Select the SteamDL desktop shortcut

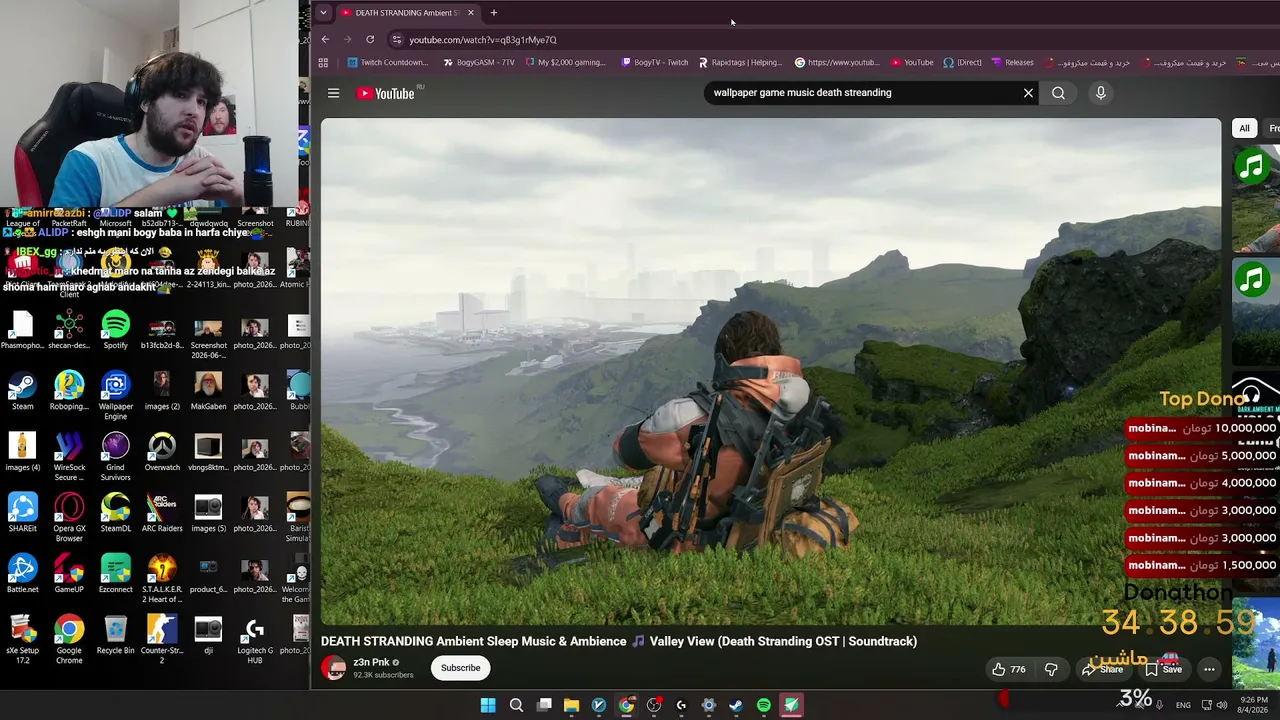click(115, 513)
